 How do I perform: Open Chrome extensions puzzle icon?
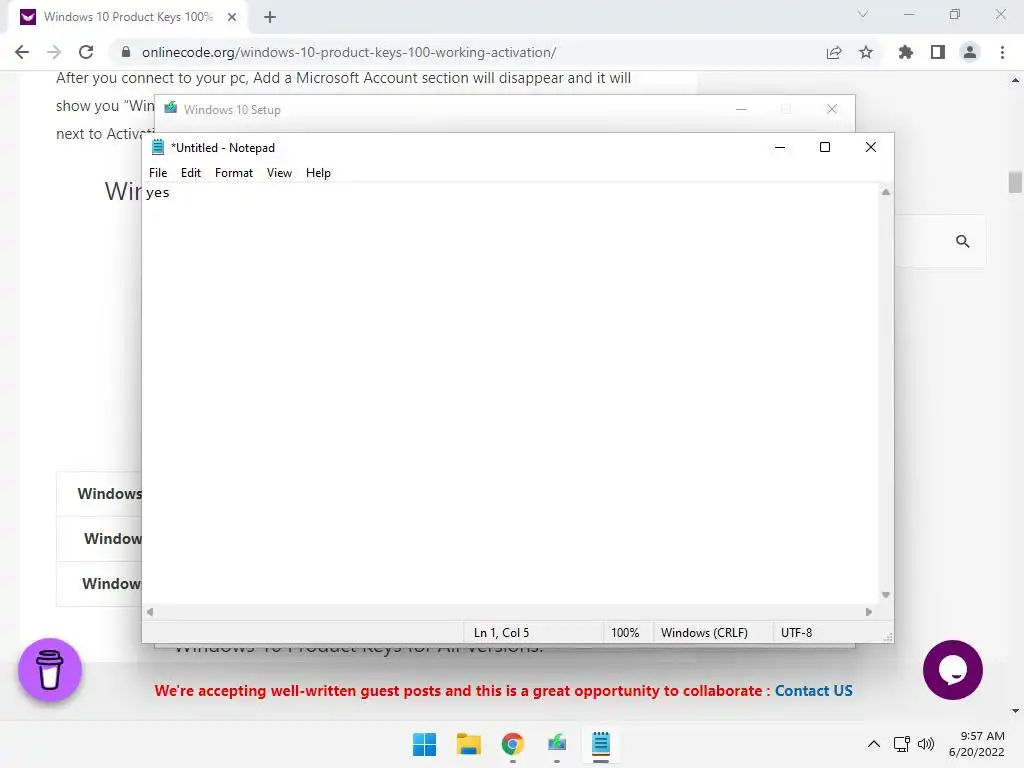click(x=905, y=52)
